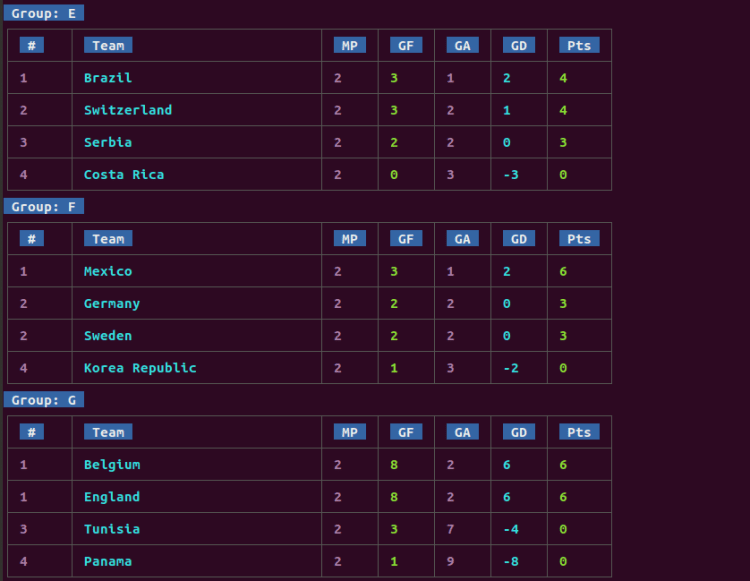This screenshot has height=581, width=750.
Task: Click the "Group: E" heading label
Action: pyautogui.click(x=43, y=13)
